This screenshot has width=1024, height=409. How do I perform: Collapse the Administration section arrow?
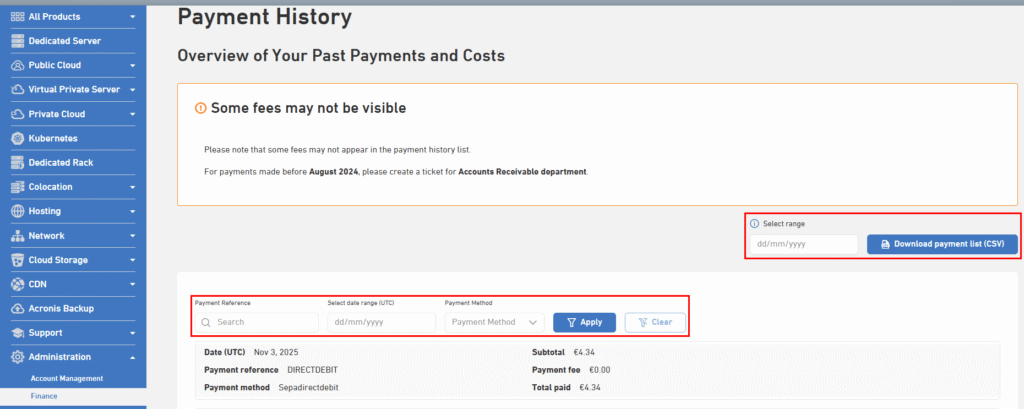coord(133,357)
